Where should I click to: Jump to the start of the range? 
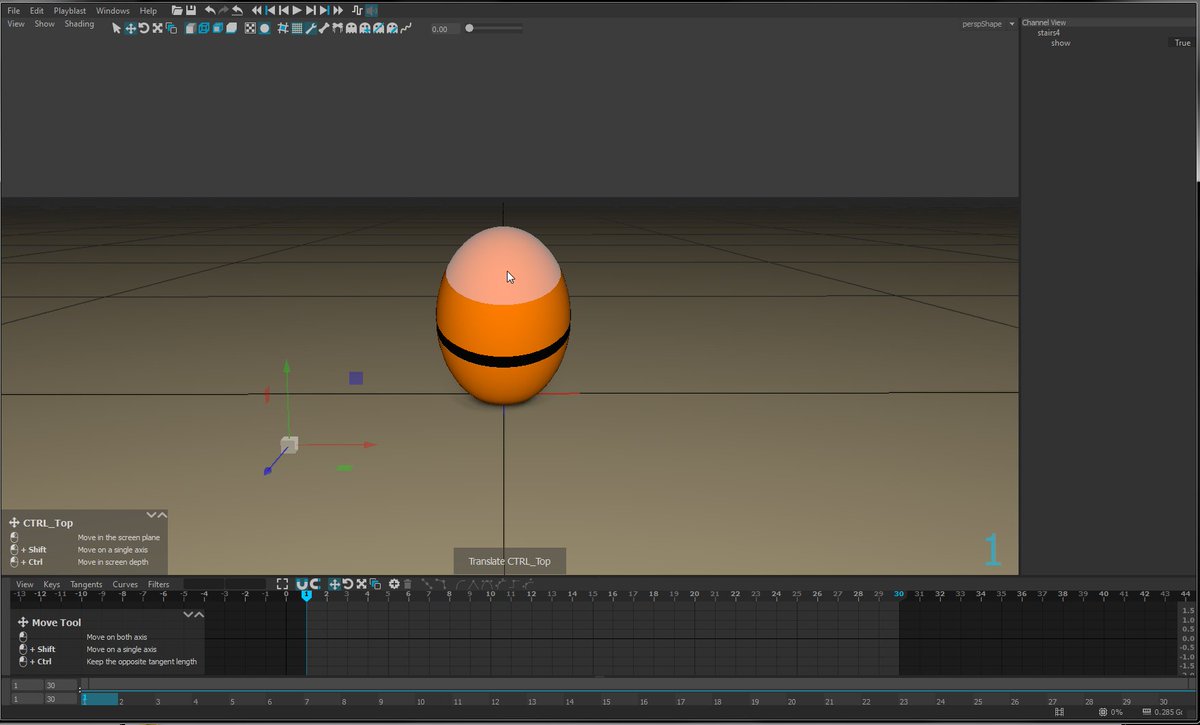point(270,10)
